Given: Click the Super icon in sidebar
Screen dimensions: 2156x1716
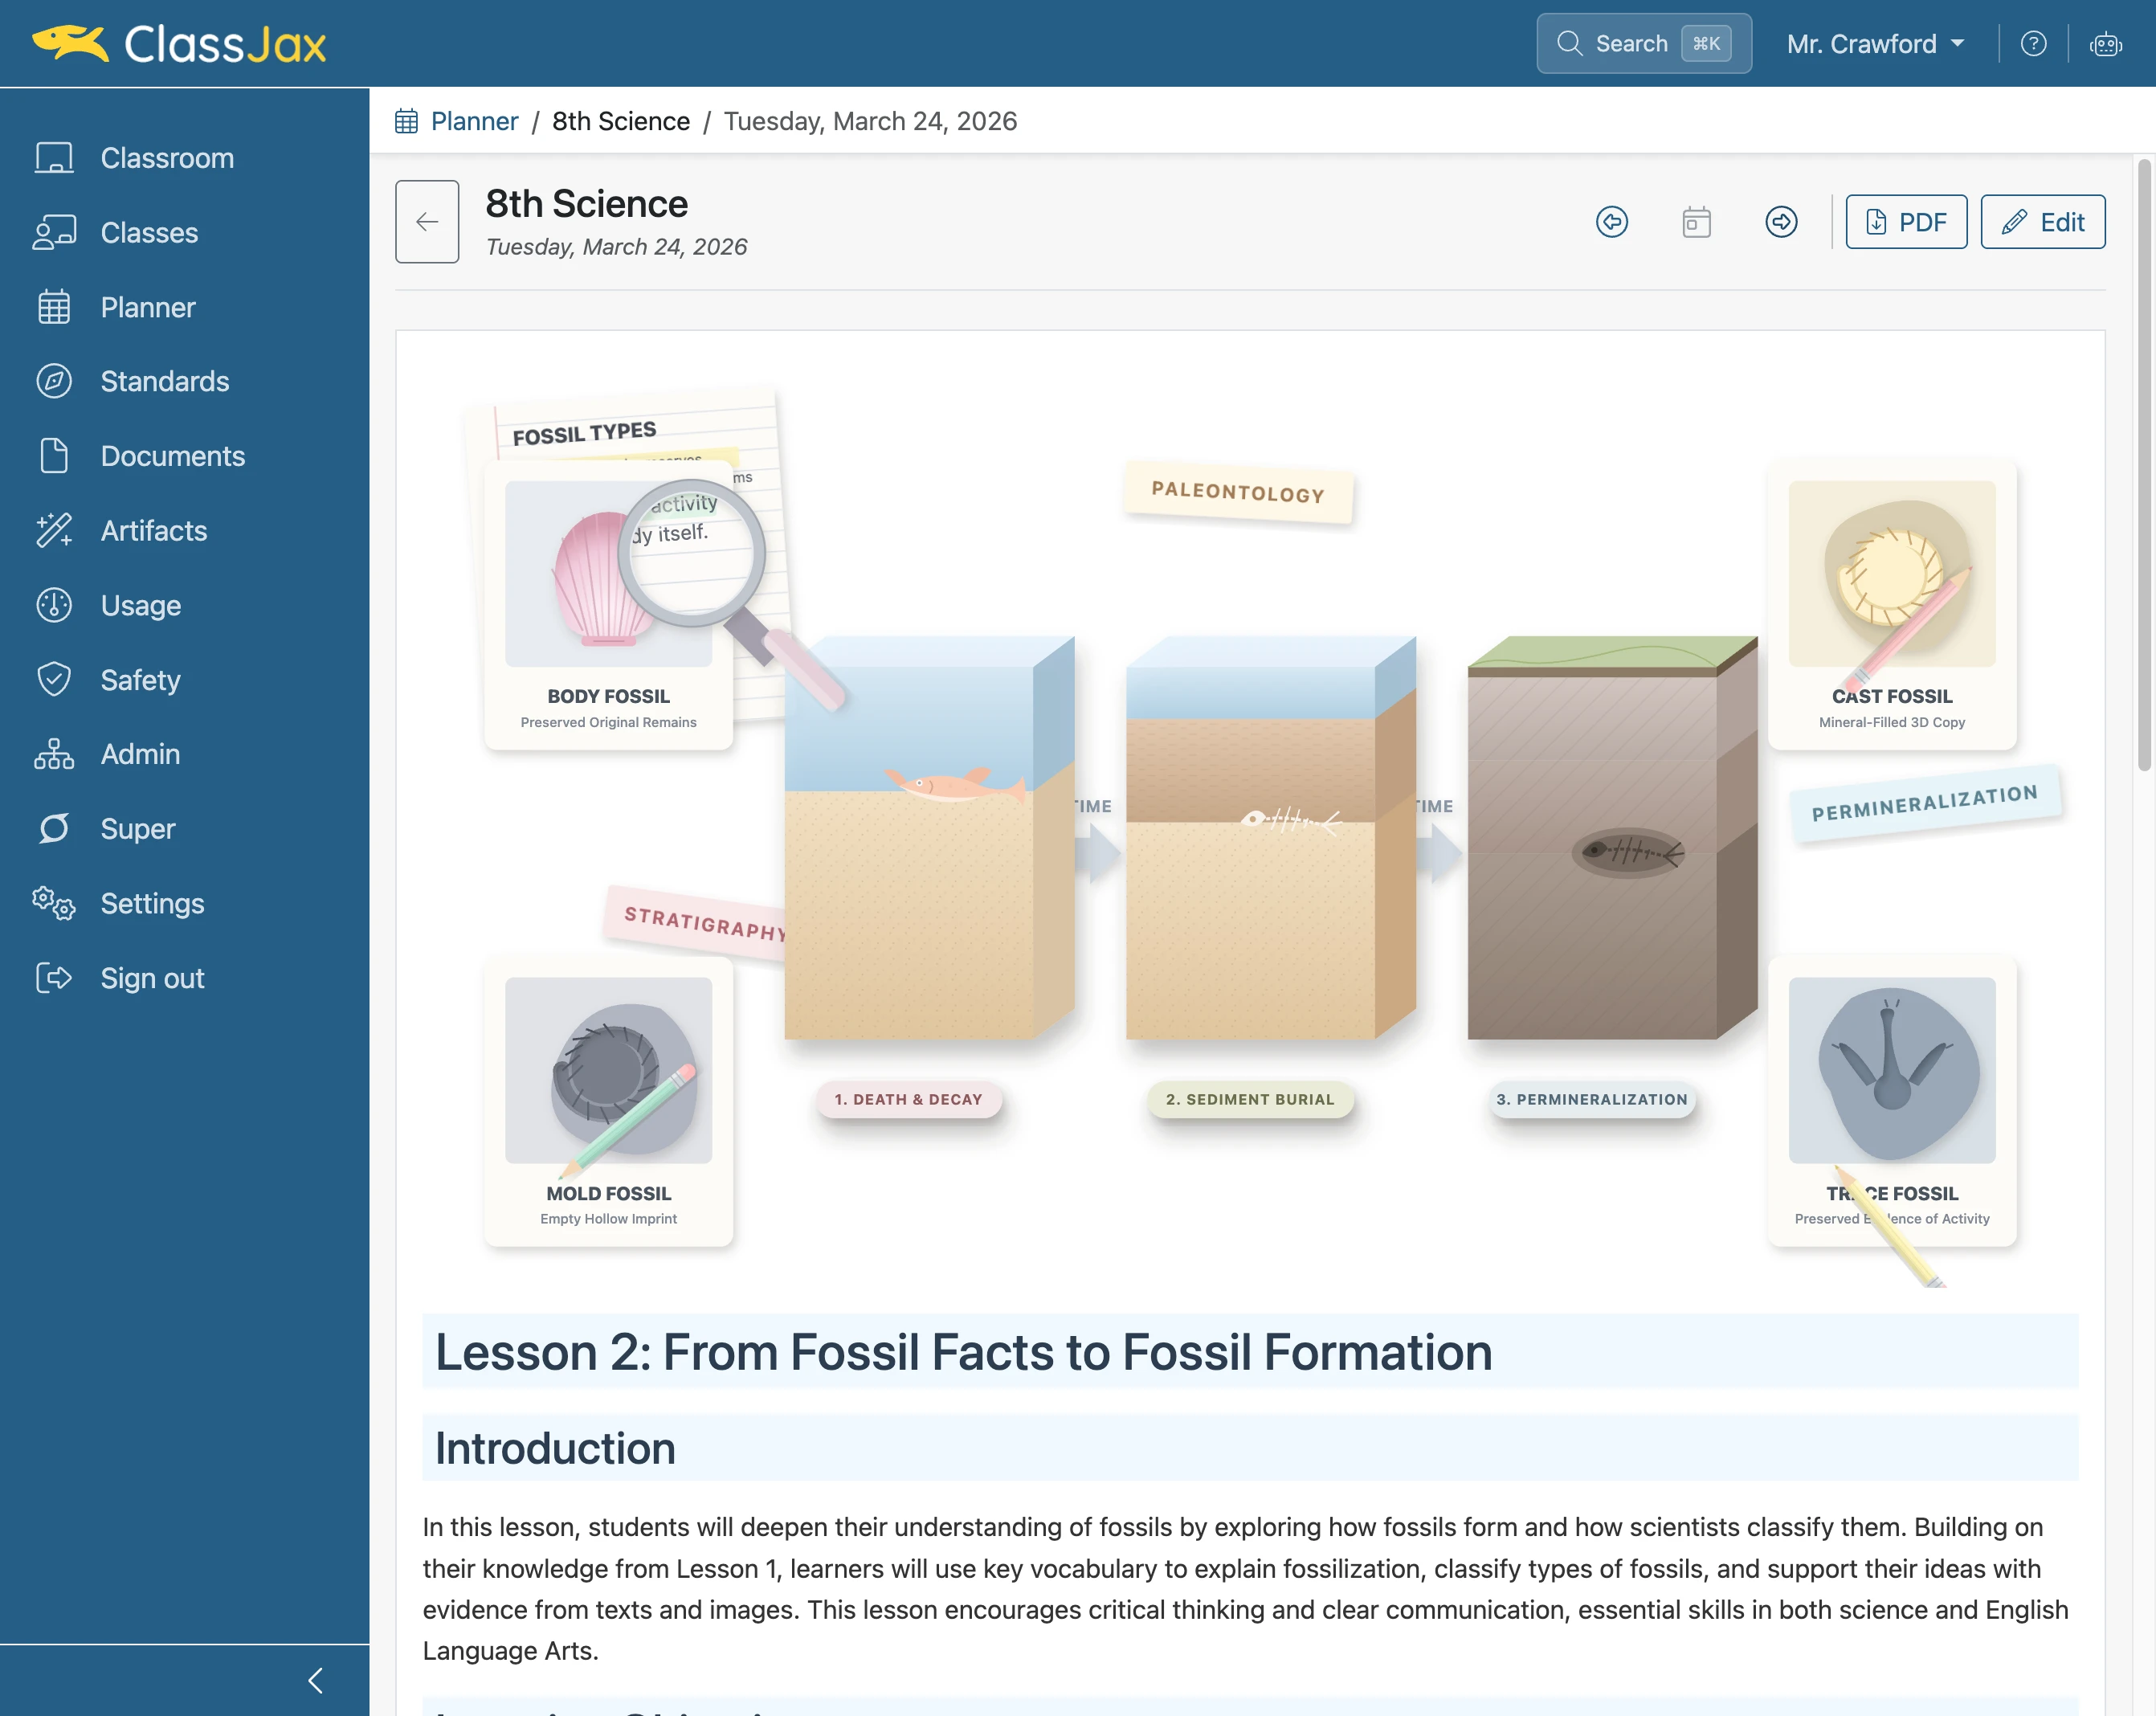Looking at the screenshot, I should tap(54, 829).
